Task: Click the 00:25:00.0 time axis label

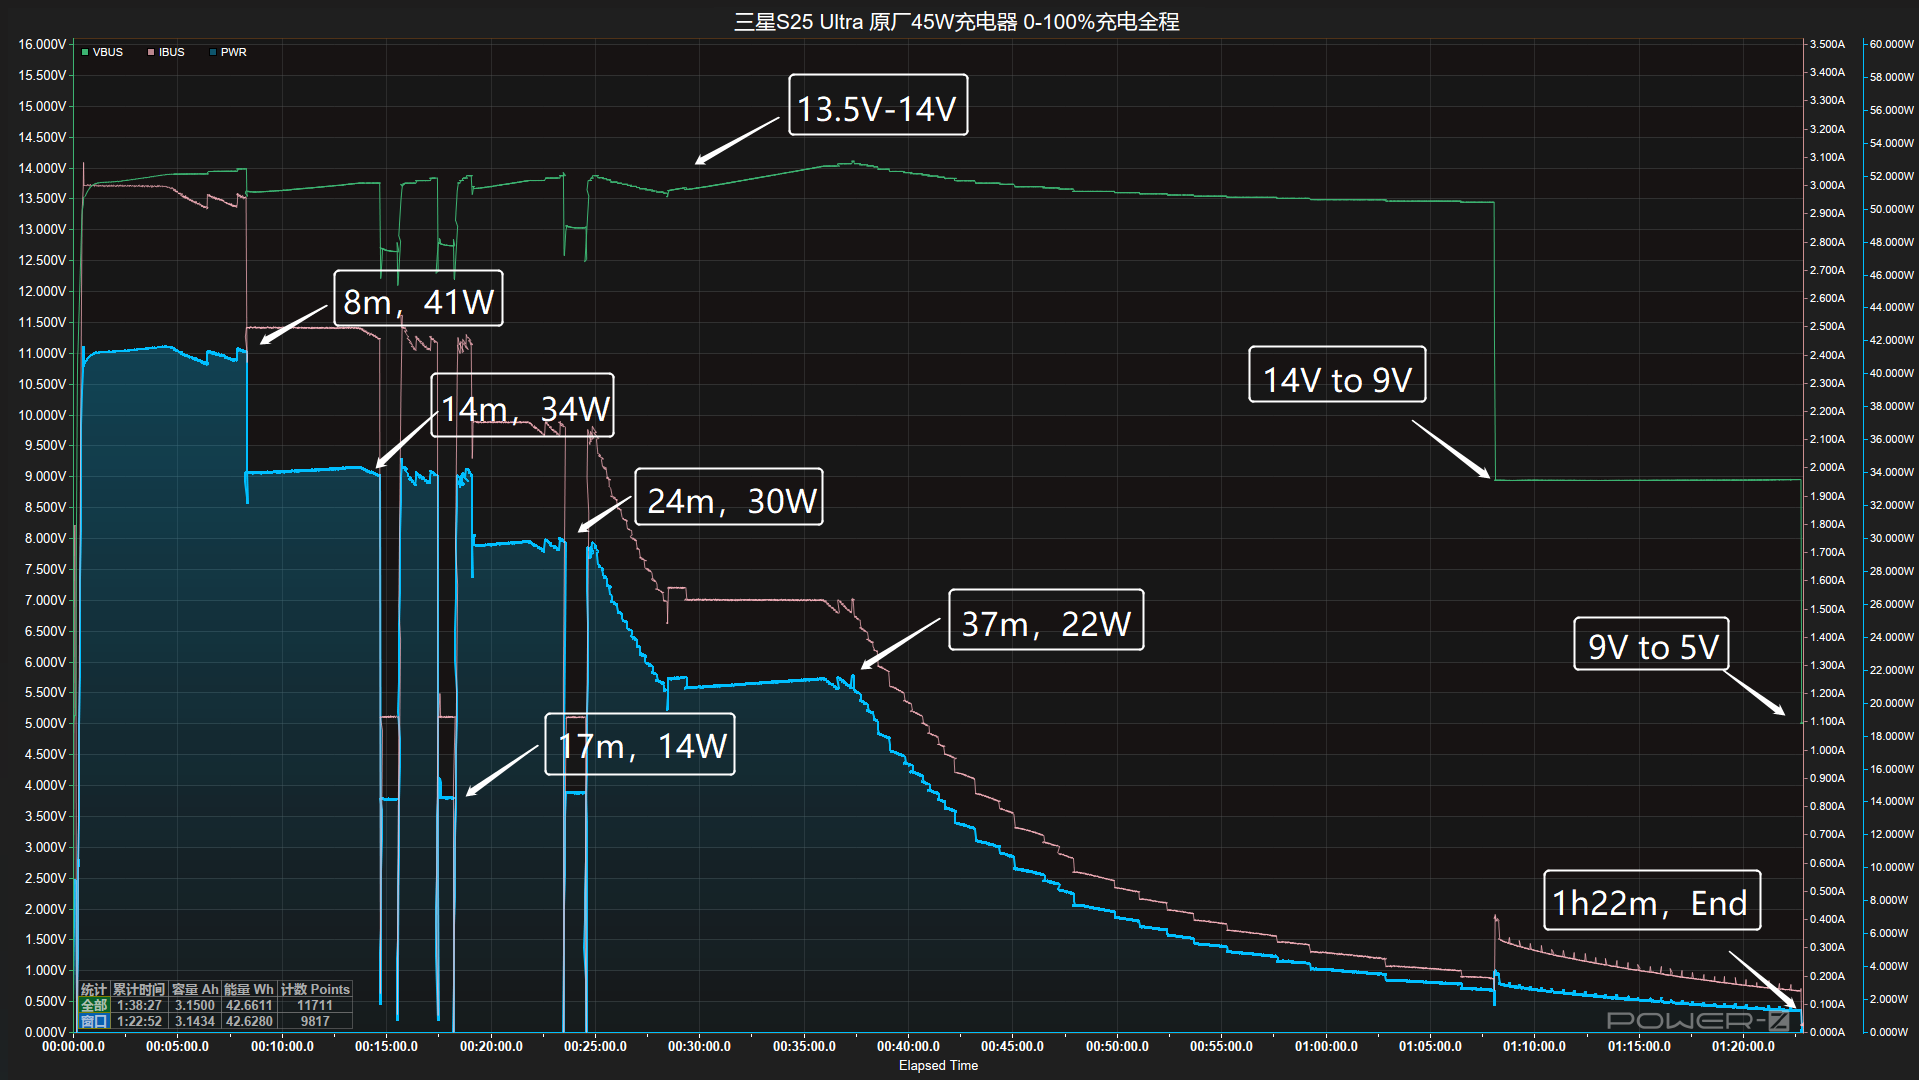Action: pyautogui.click(x=595, y=1046)
